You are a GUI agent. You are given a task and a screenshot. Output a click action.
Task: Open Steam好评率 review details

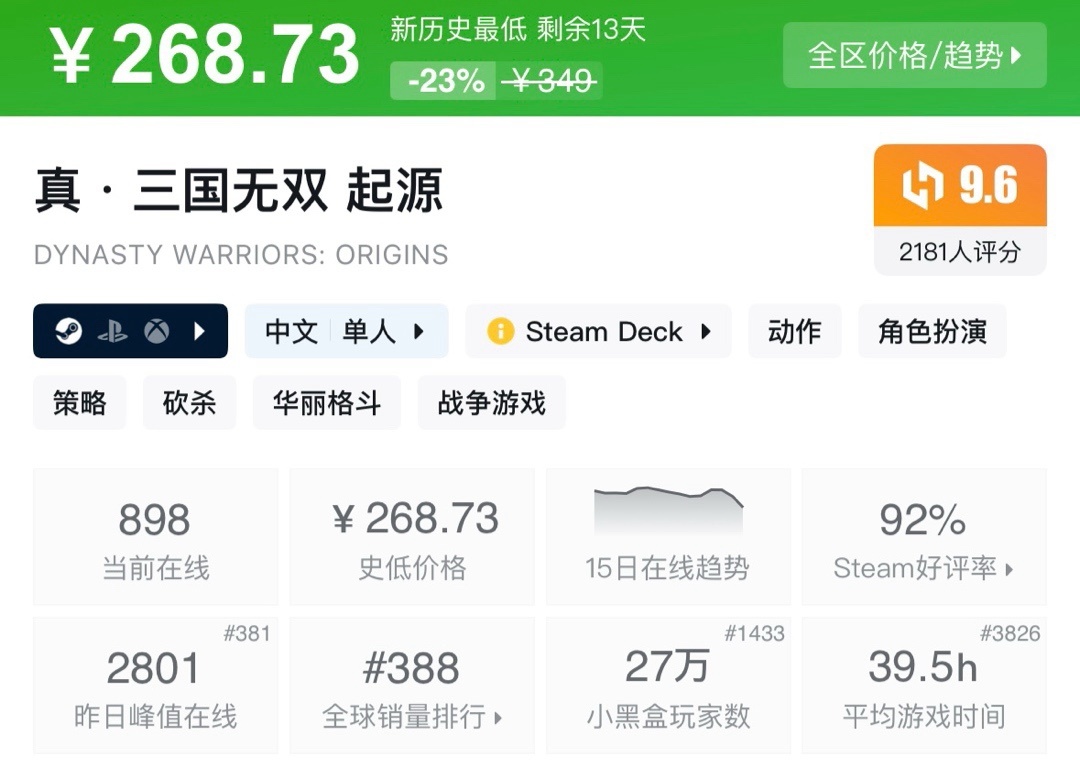point(923,536)
